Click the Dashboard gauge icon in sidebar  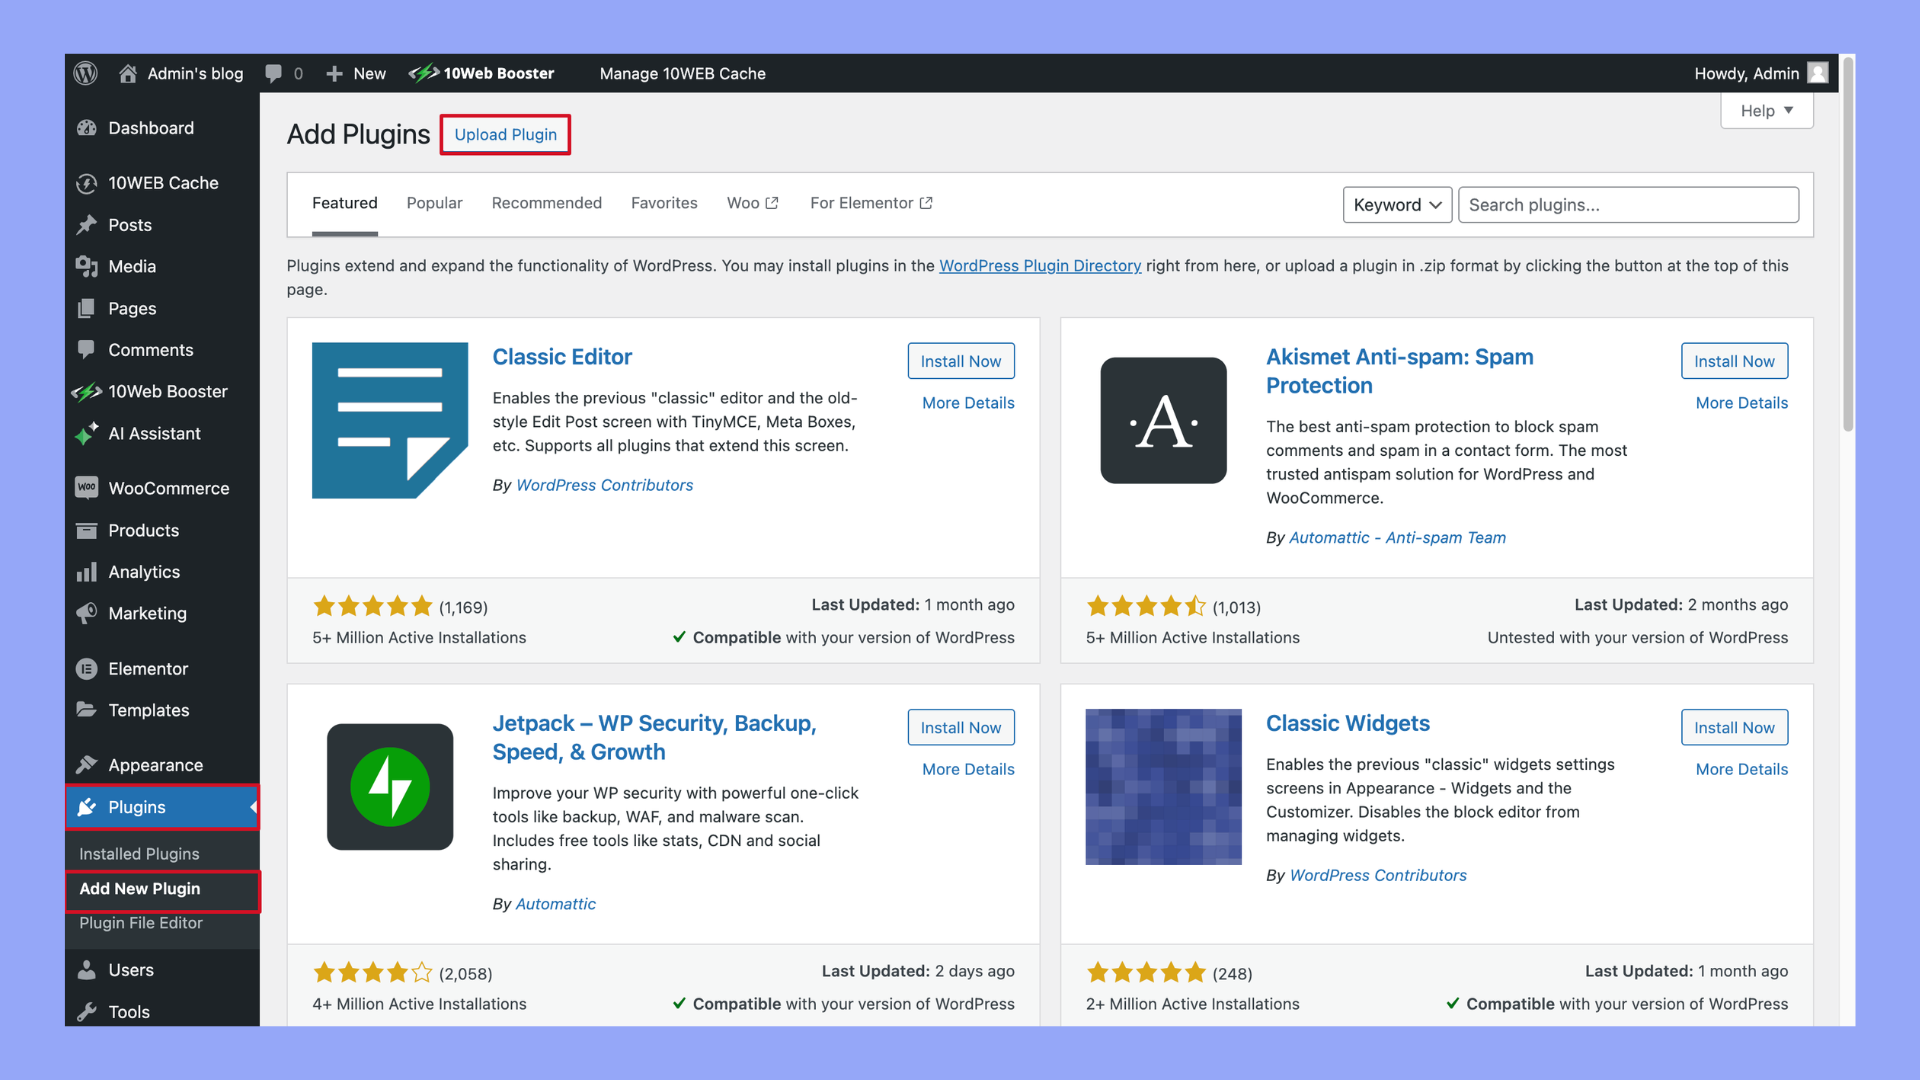coord(87,128)
